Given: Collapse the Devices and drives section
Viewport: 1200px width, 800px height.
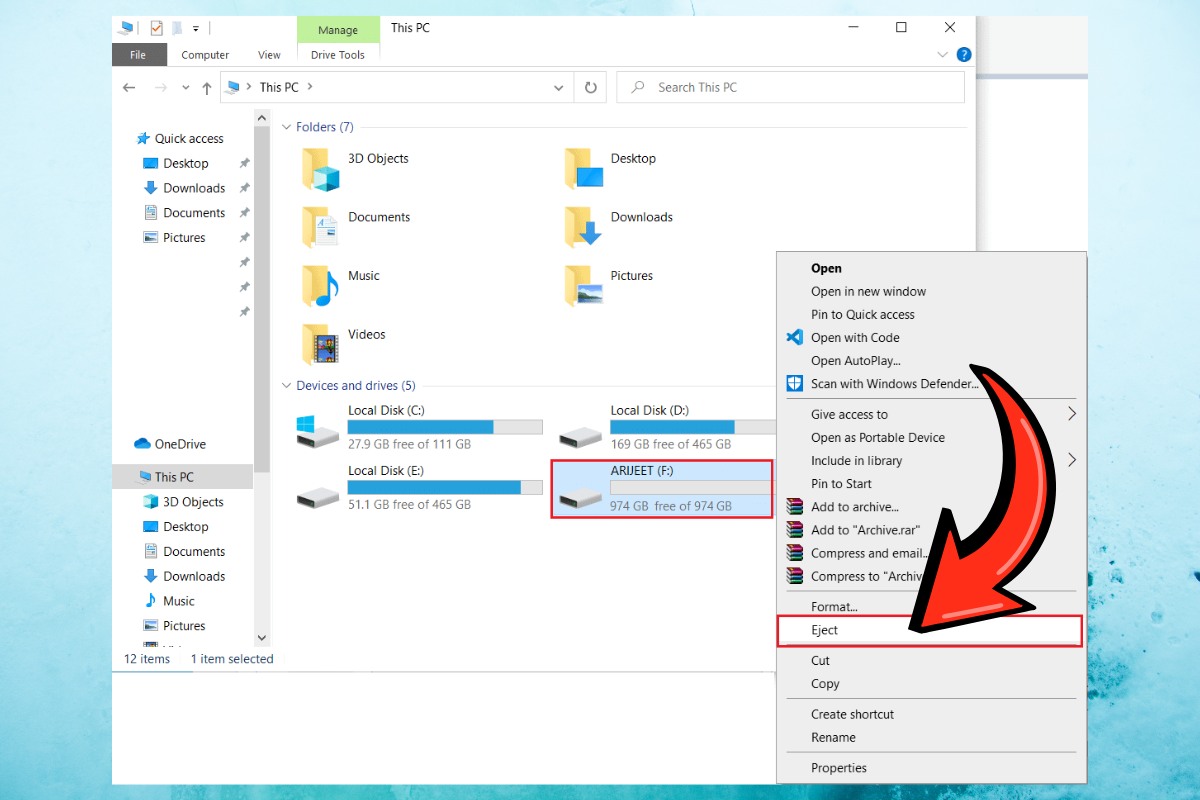Looking at the screenshot, I should [287, 385].
